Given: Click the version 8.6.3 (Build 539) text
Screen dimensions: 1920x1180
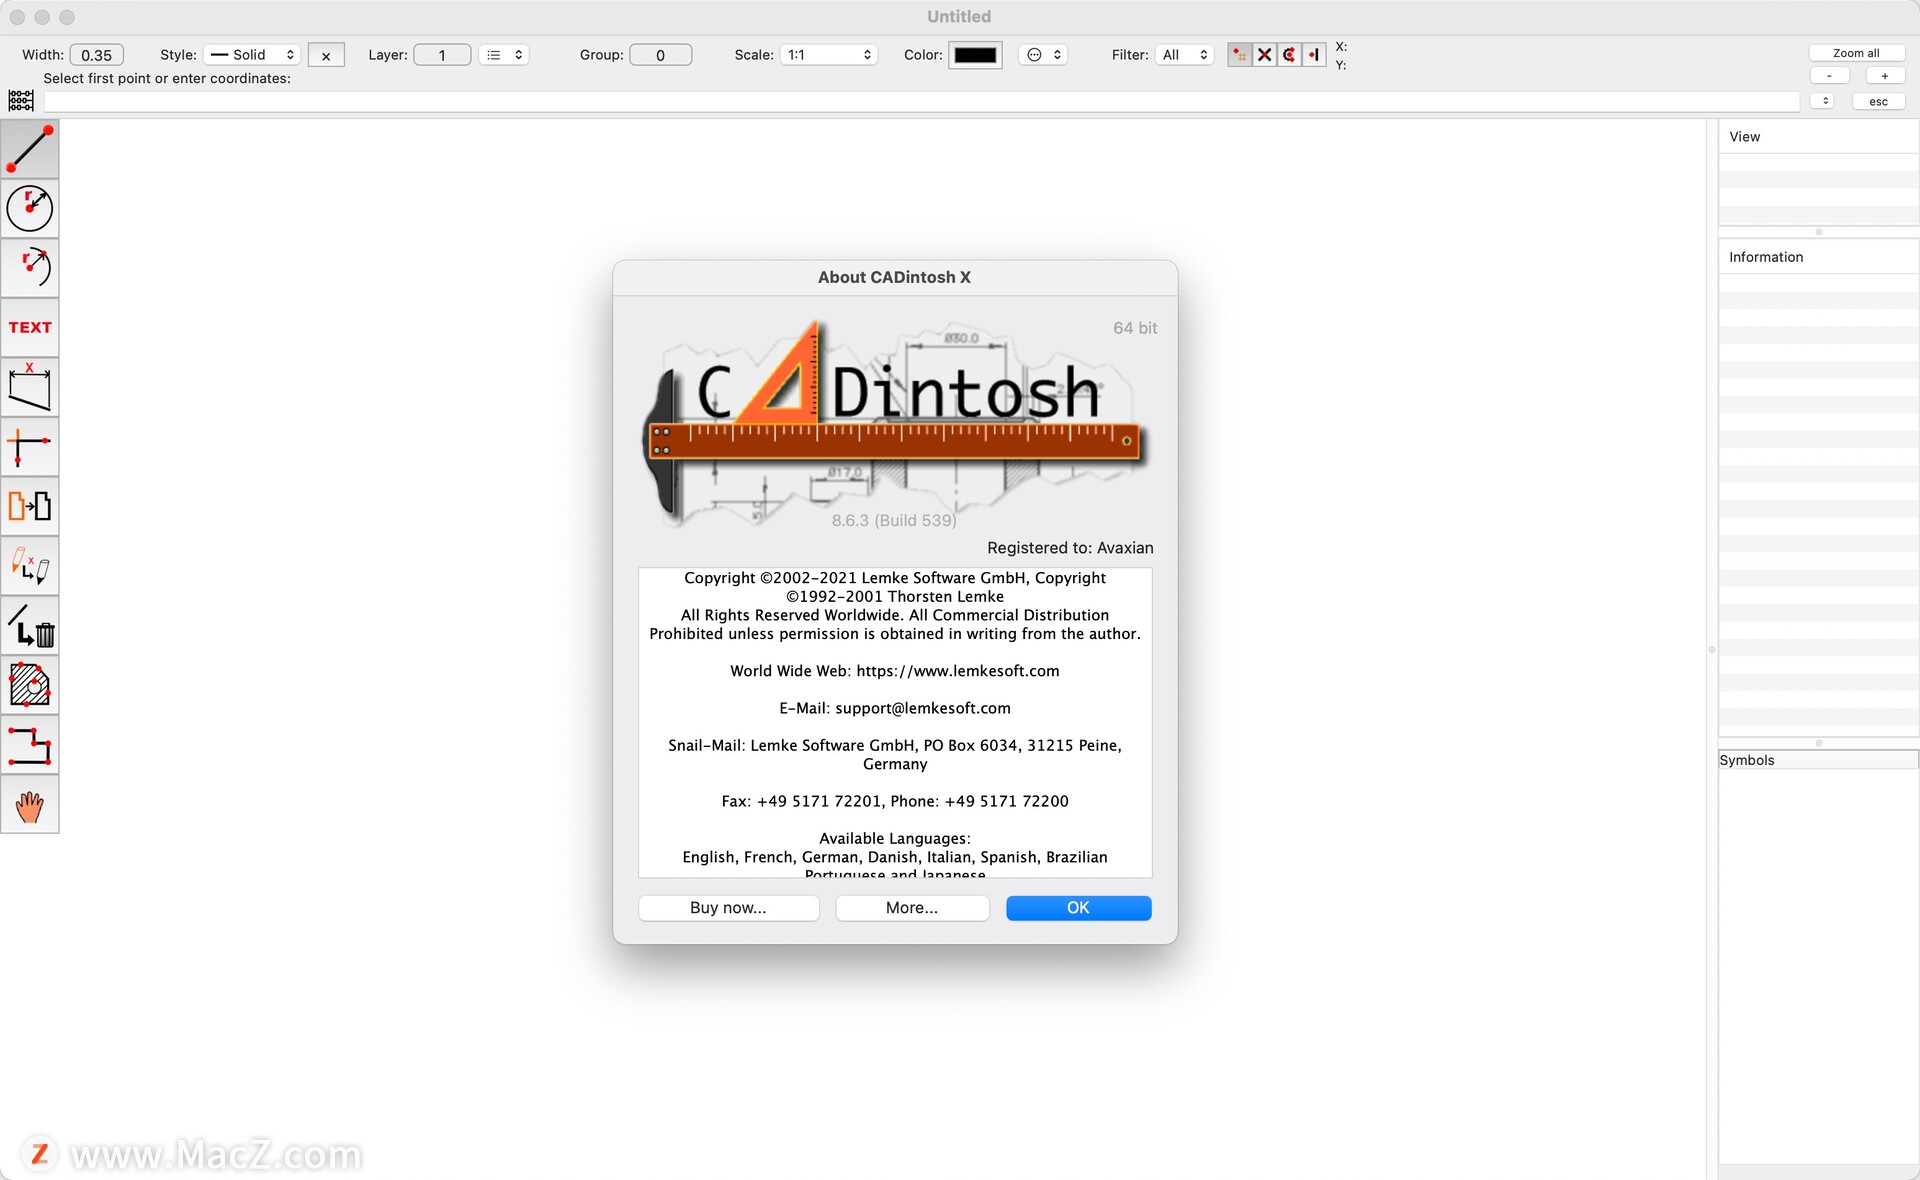Looking at the screenshot, I should (x=894, y=520).
